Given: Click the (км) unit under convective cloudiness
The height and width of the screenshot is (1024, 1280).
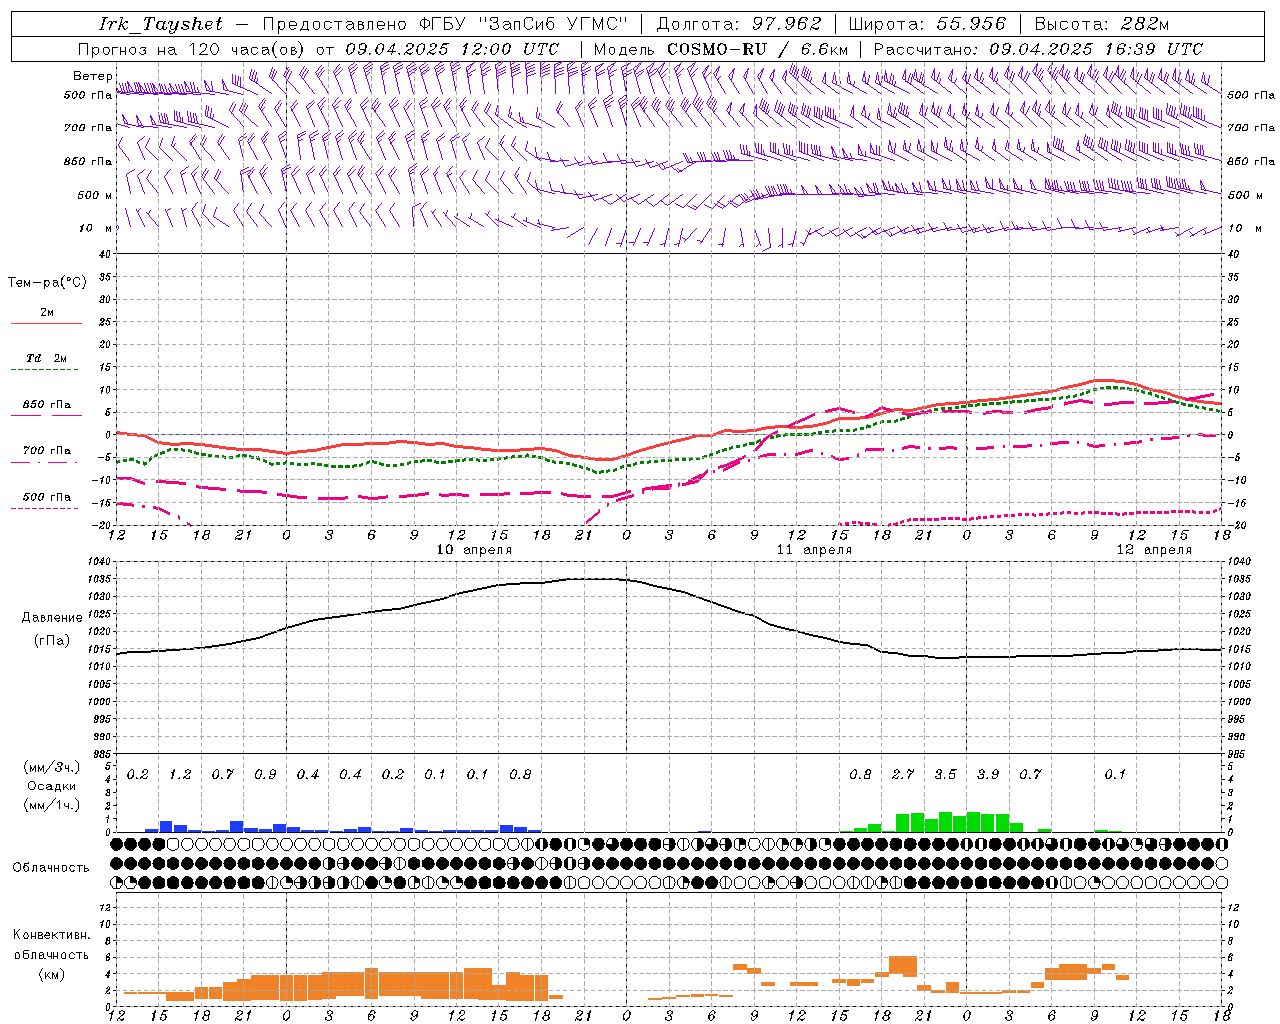Looking at the screenshot, I should point(51,974).
